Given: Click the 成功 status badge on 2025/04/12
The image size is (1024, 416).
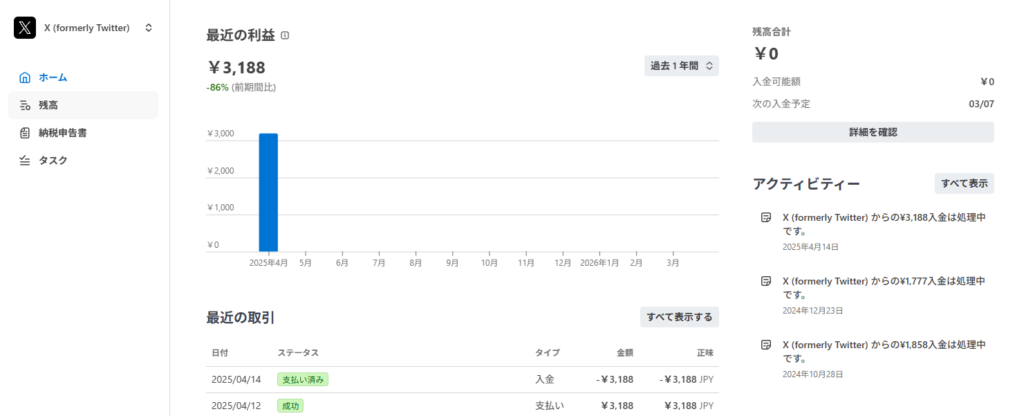Looking at the screenshot, I should tap(290, 406).
